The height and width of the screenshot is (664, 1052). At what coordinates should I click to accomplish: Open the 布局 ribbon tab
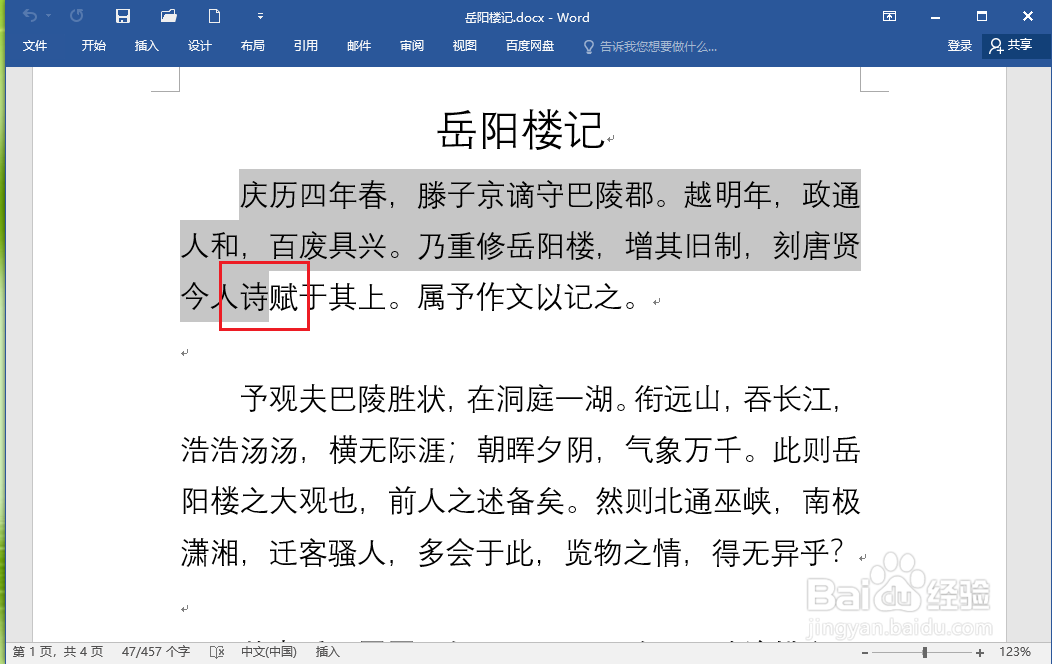252,46
